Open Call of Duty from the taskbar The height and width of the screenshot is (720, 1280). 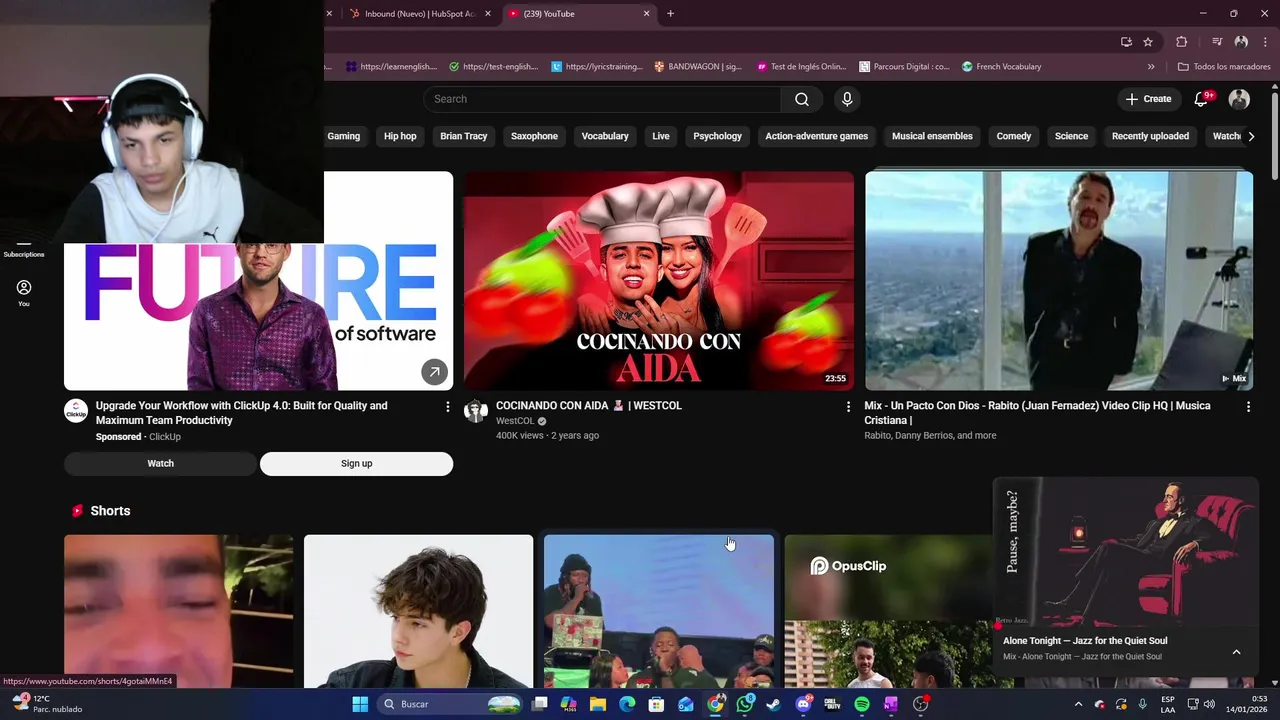pos(832,704)
